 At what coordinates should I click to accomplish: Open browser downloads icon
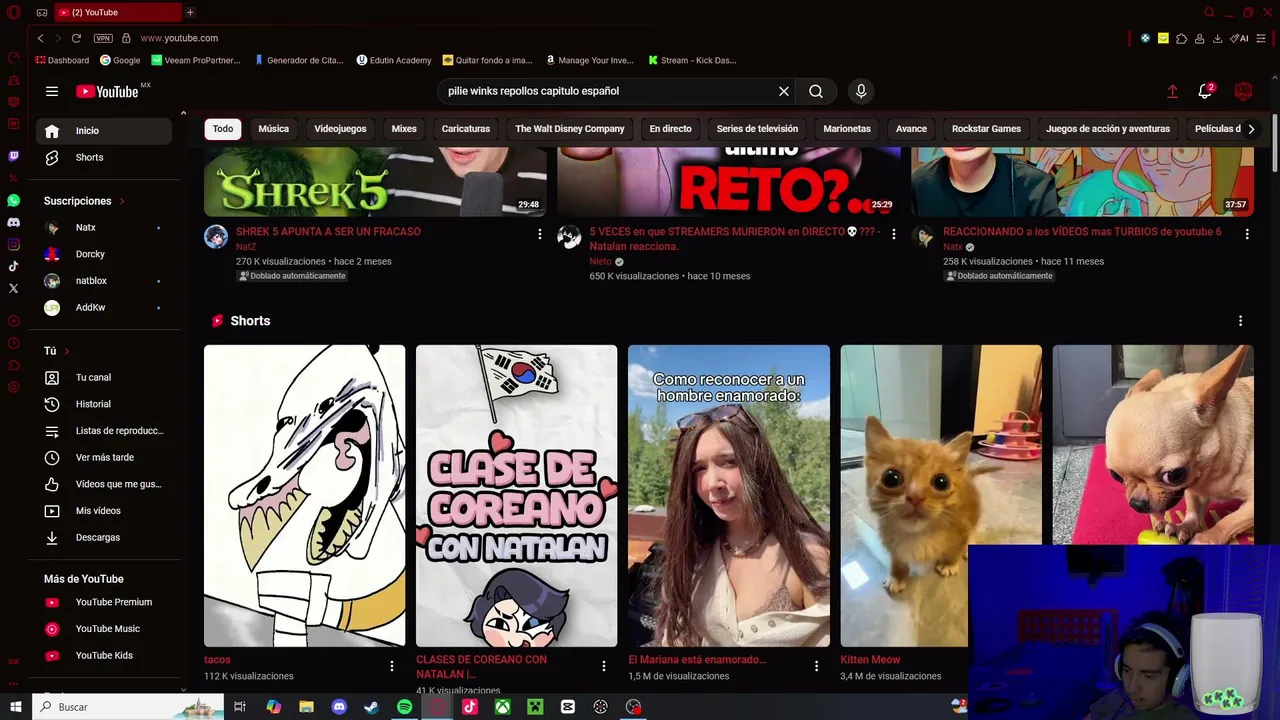click(1217, 38)
